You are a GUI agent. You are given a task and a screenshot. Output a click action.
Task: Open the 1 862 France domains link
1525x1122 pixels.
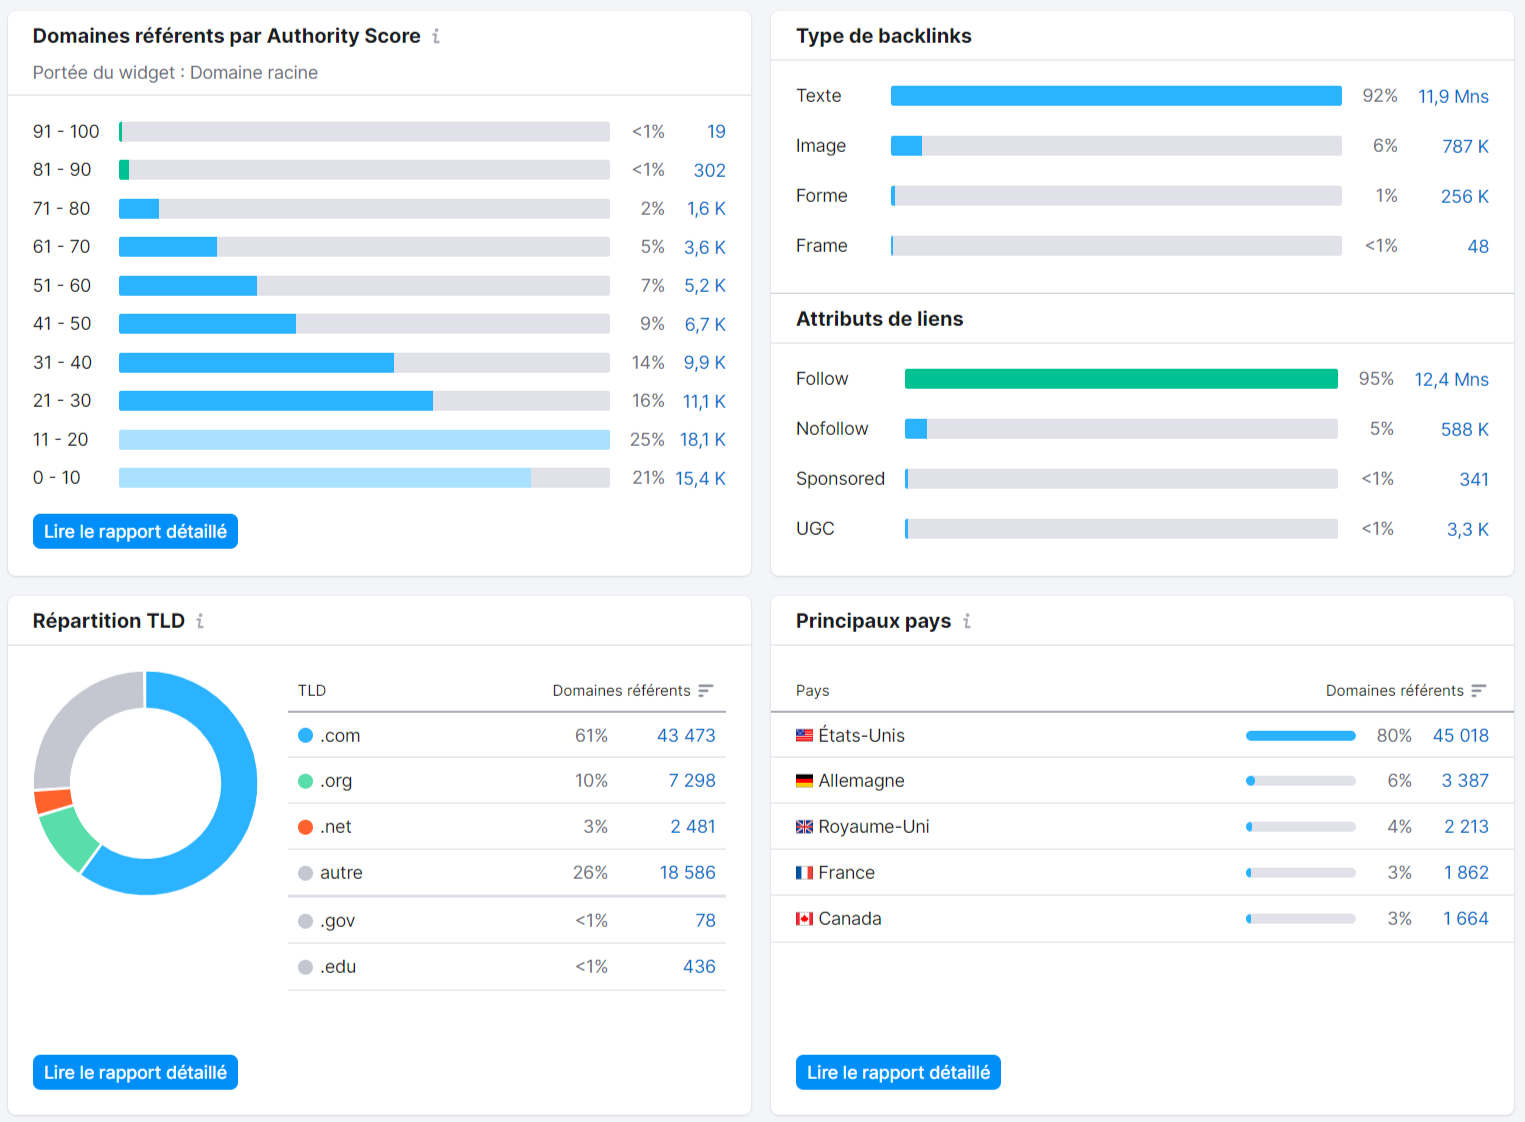(1466, 873)
